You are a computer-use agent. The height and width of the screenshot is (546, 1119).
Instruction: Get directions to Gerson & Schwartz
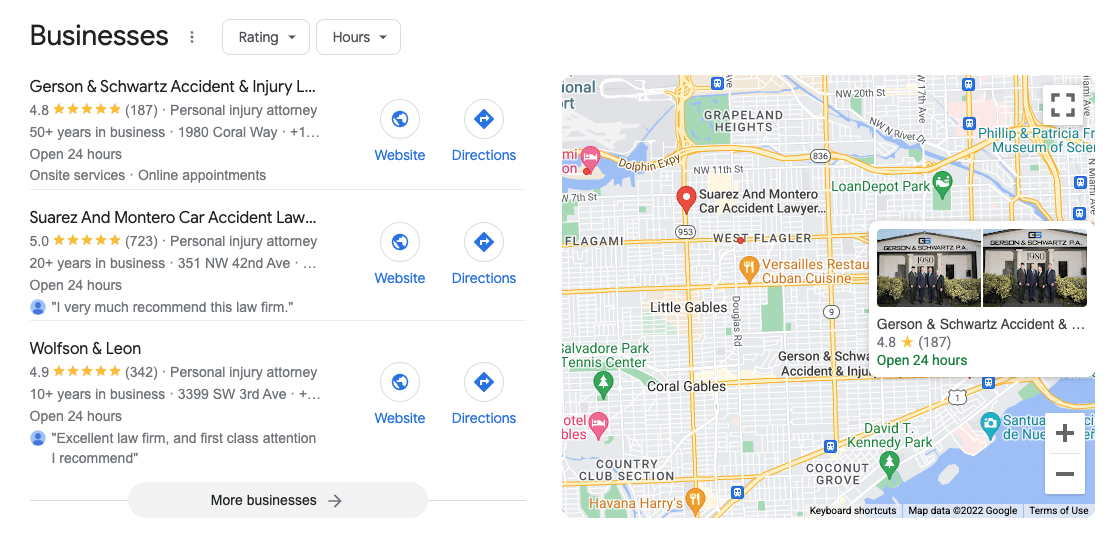point(484,119)
